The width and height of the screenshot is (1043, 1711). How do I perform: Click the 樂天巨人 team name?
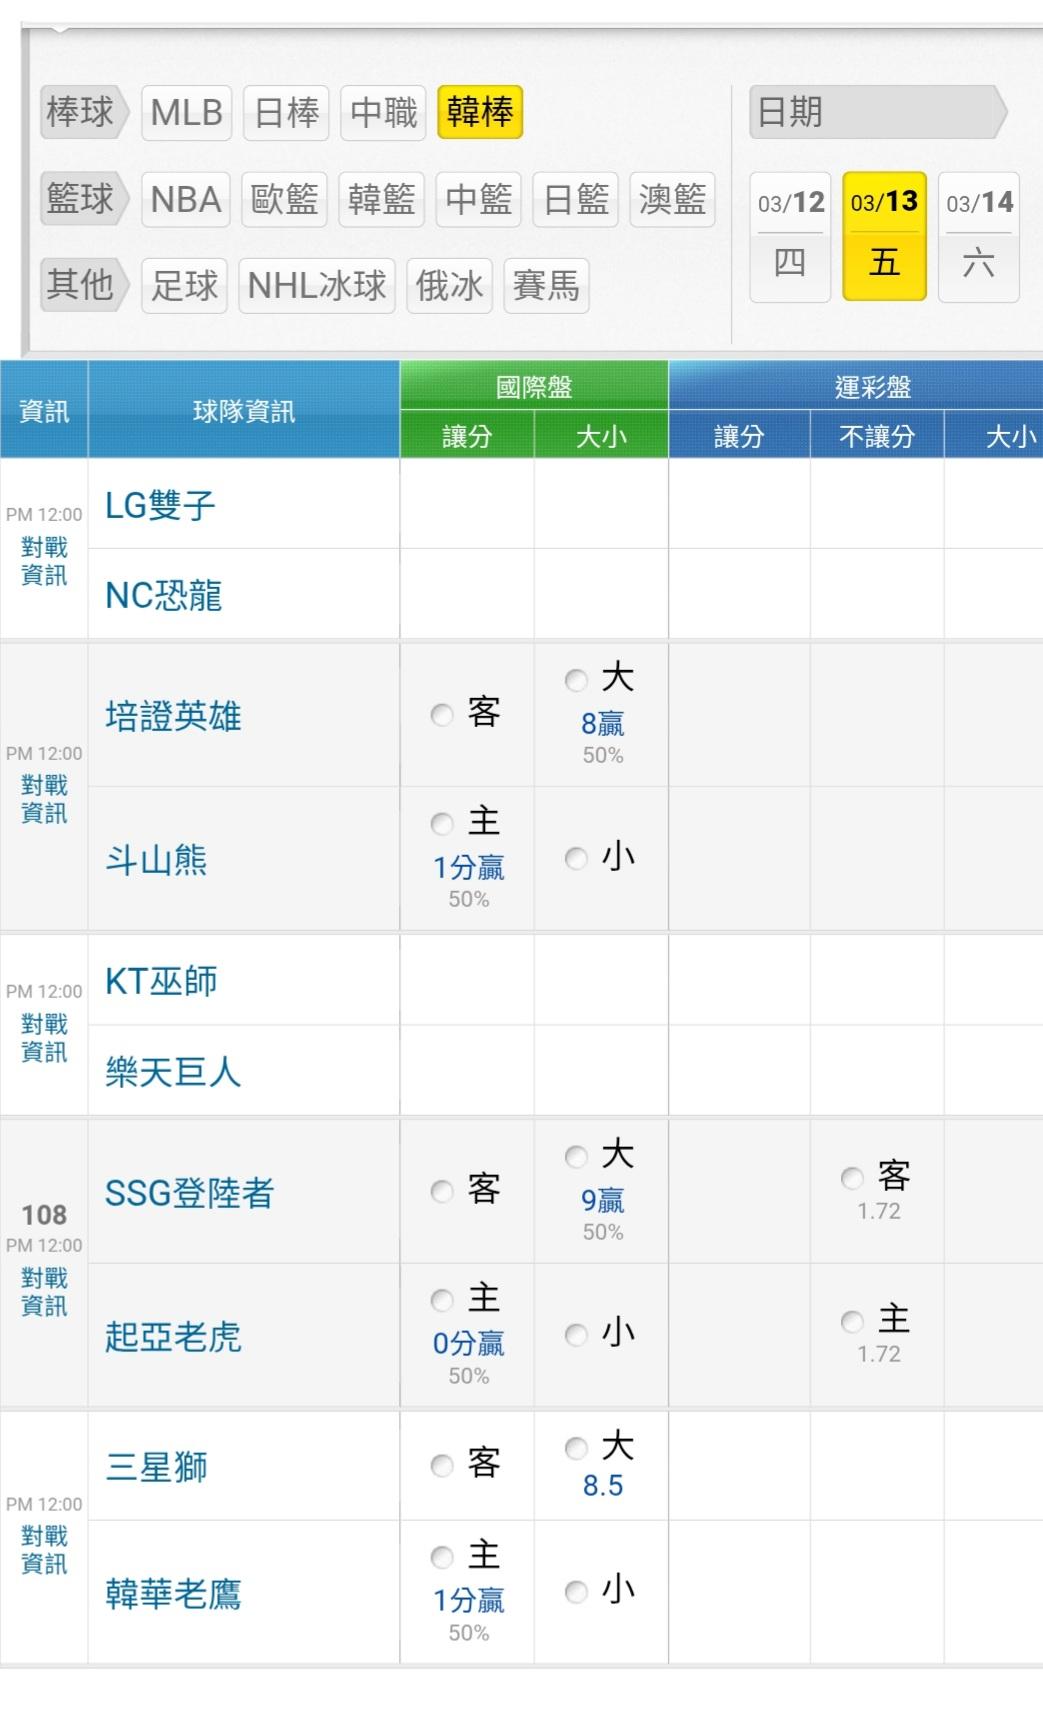tap(173, 1072)
